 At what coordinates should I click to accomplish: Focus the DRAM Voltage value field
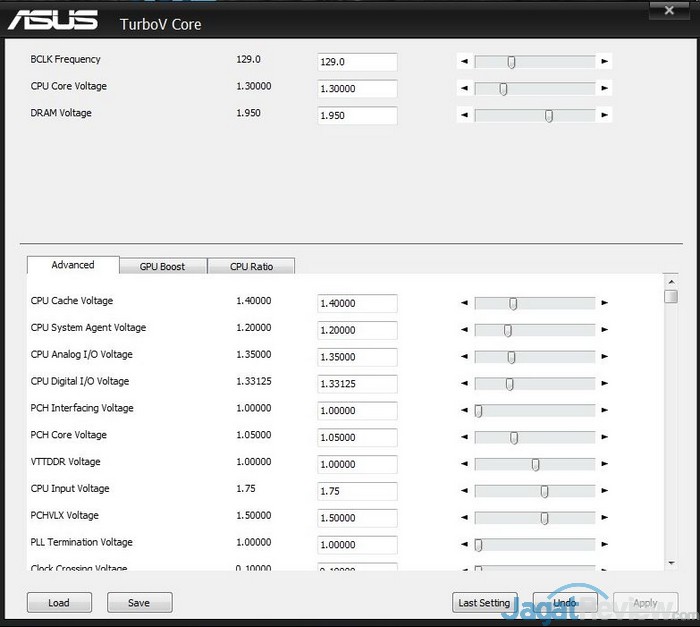coord(357,116)
